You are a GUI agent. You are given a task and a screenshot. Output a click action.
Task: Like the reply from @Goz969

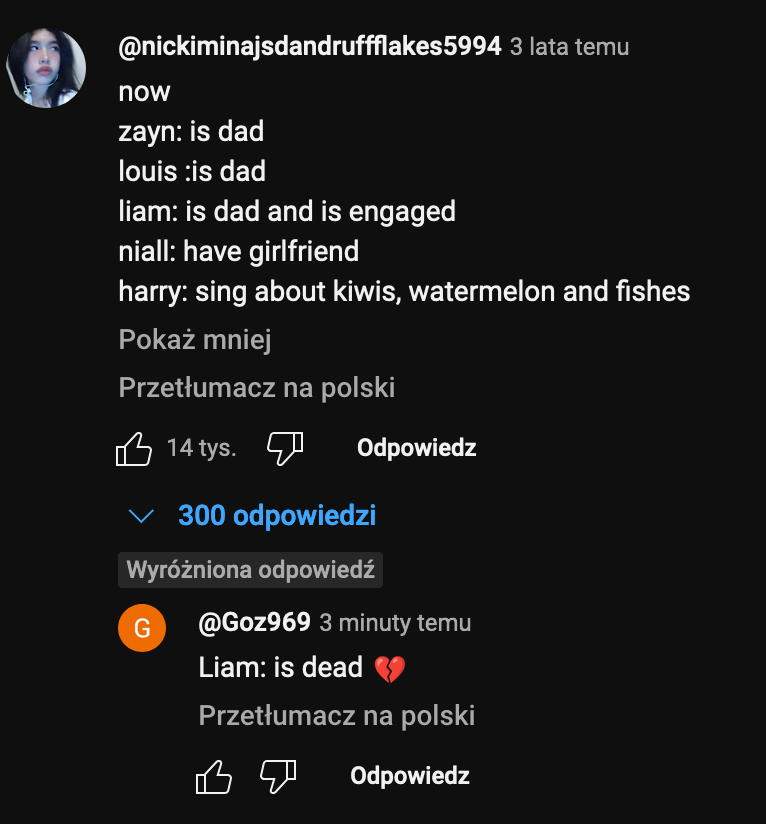tap(214, 776)
